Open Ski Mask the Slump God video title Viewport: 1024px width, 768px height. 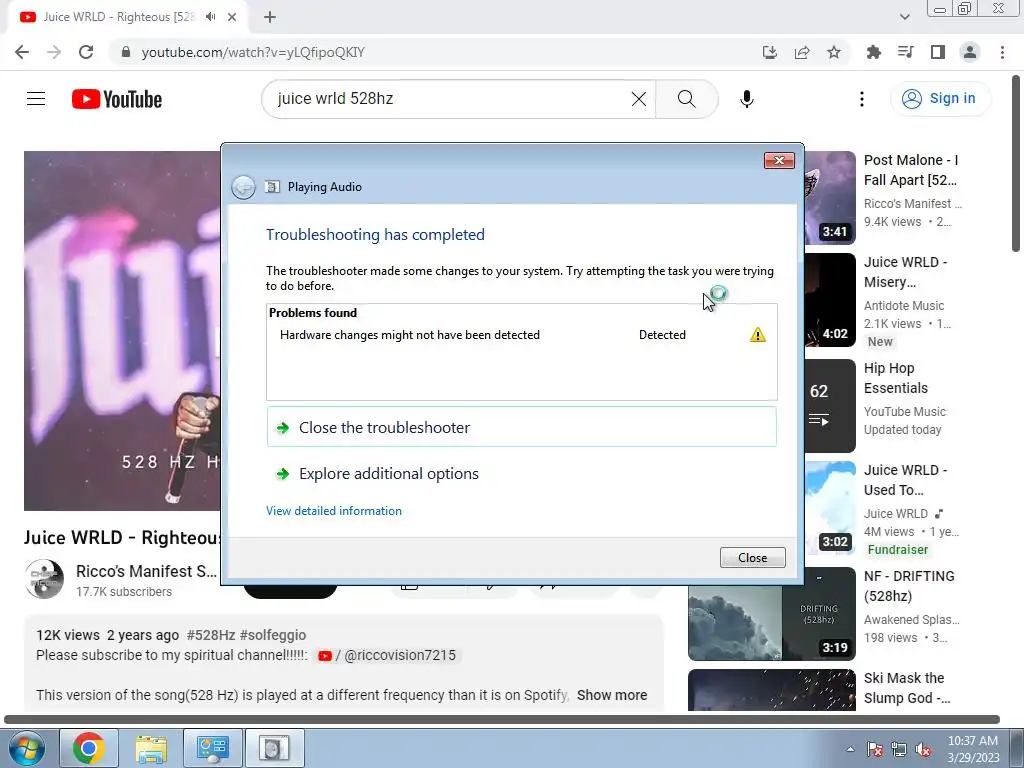(907, 688)
